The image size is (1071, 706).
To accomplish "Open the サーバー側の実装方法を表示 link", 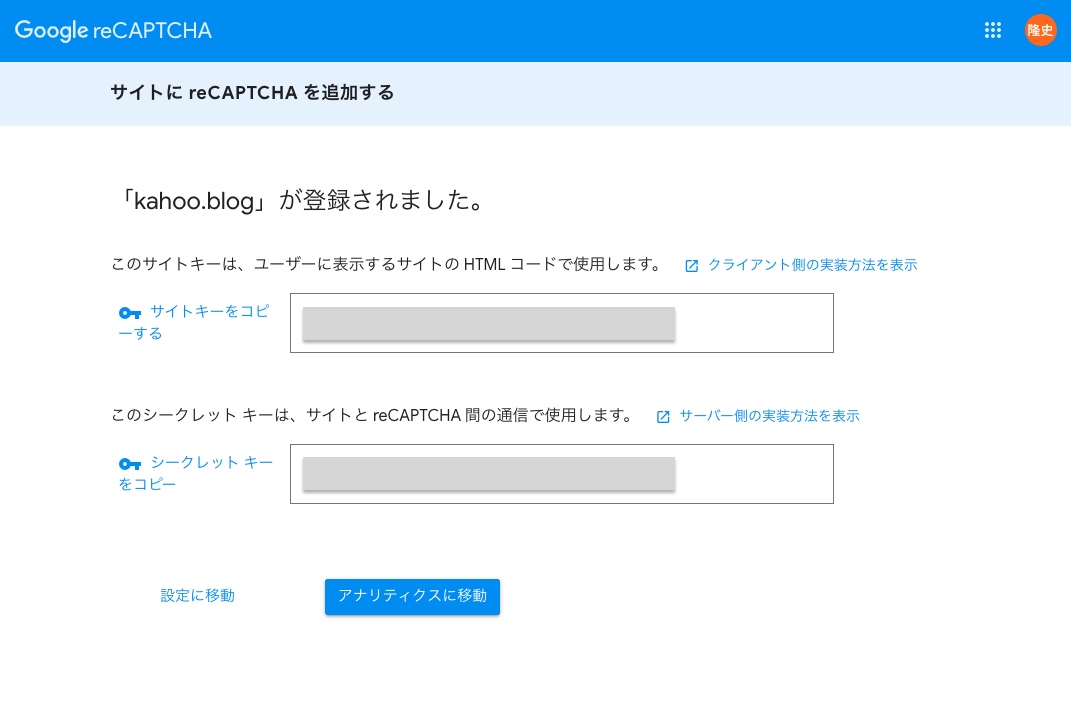I will coord(769,416).
